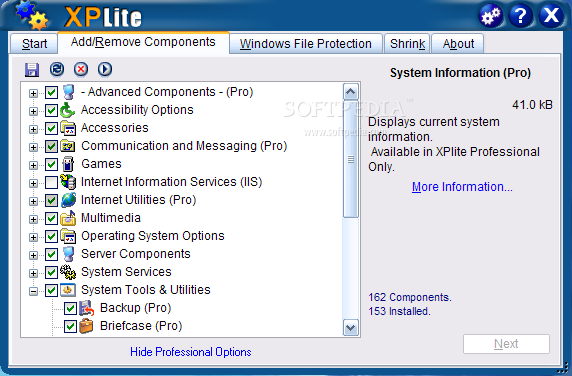The image size is (572, 376).
Task: Expand the Multimedia tree node
Action: pos(33,219)
